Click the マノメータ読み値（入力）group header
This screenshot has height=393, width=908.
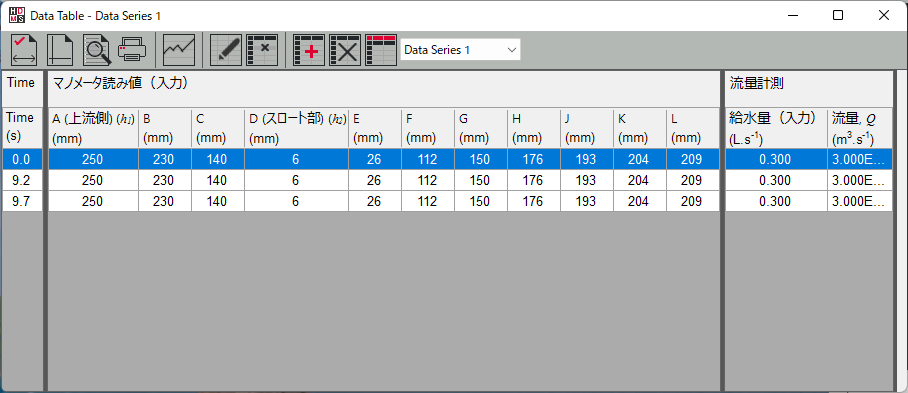click(383, 89)
